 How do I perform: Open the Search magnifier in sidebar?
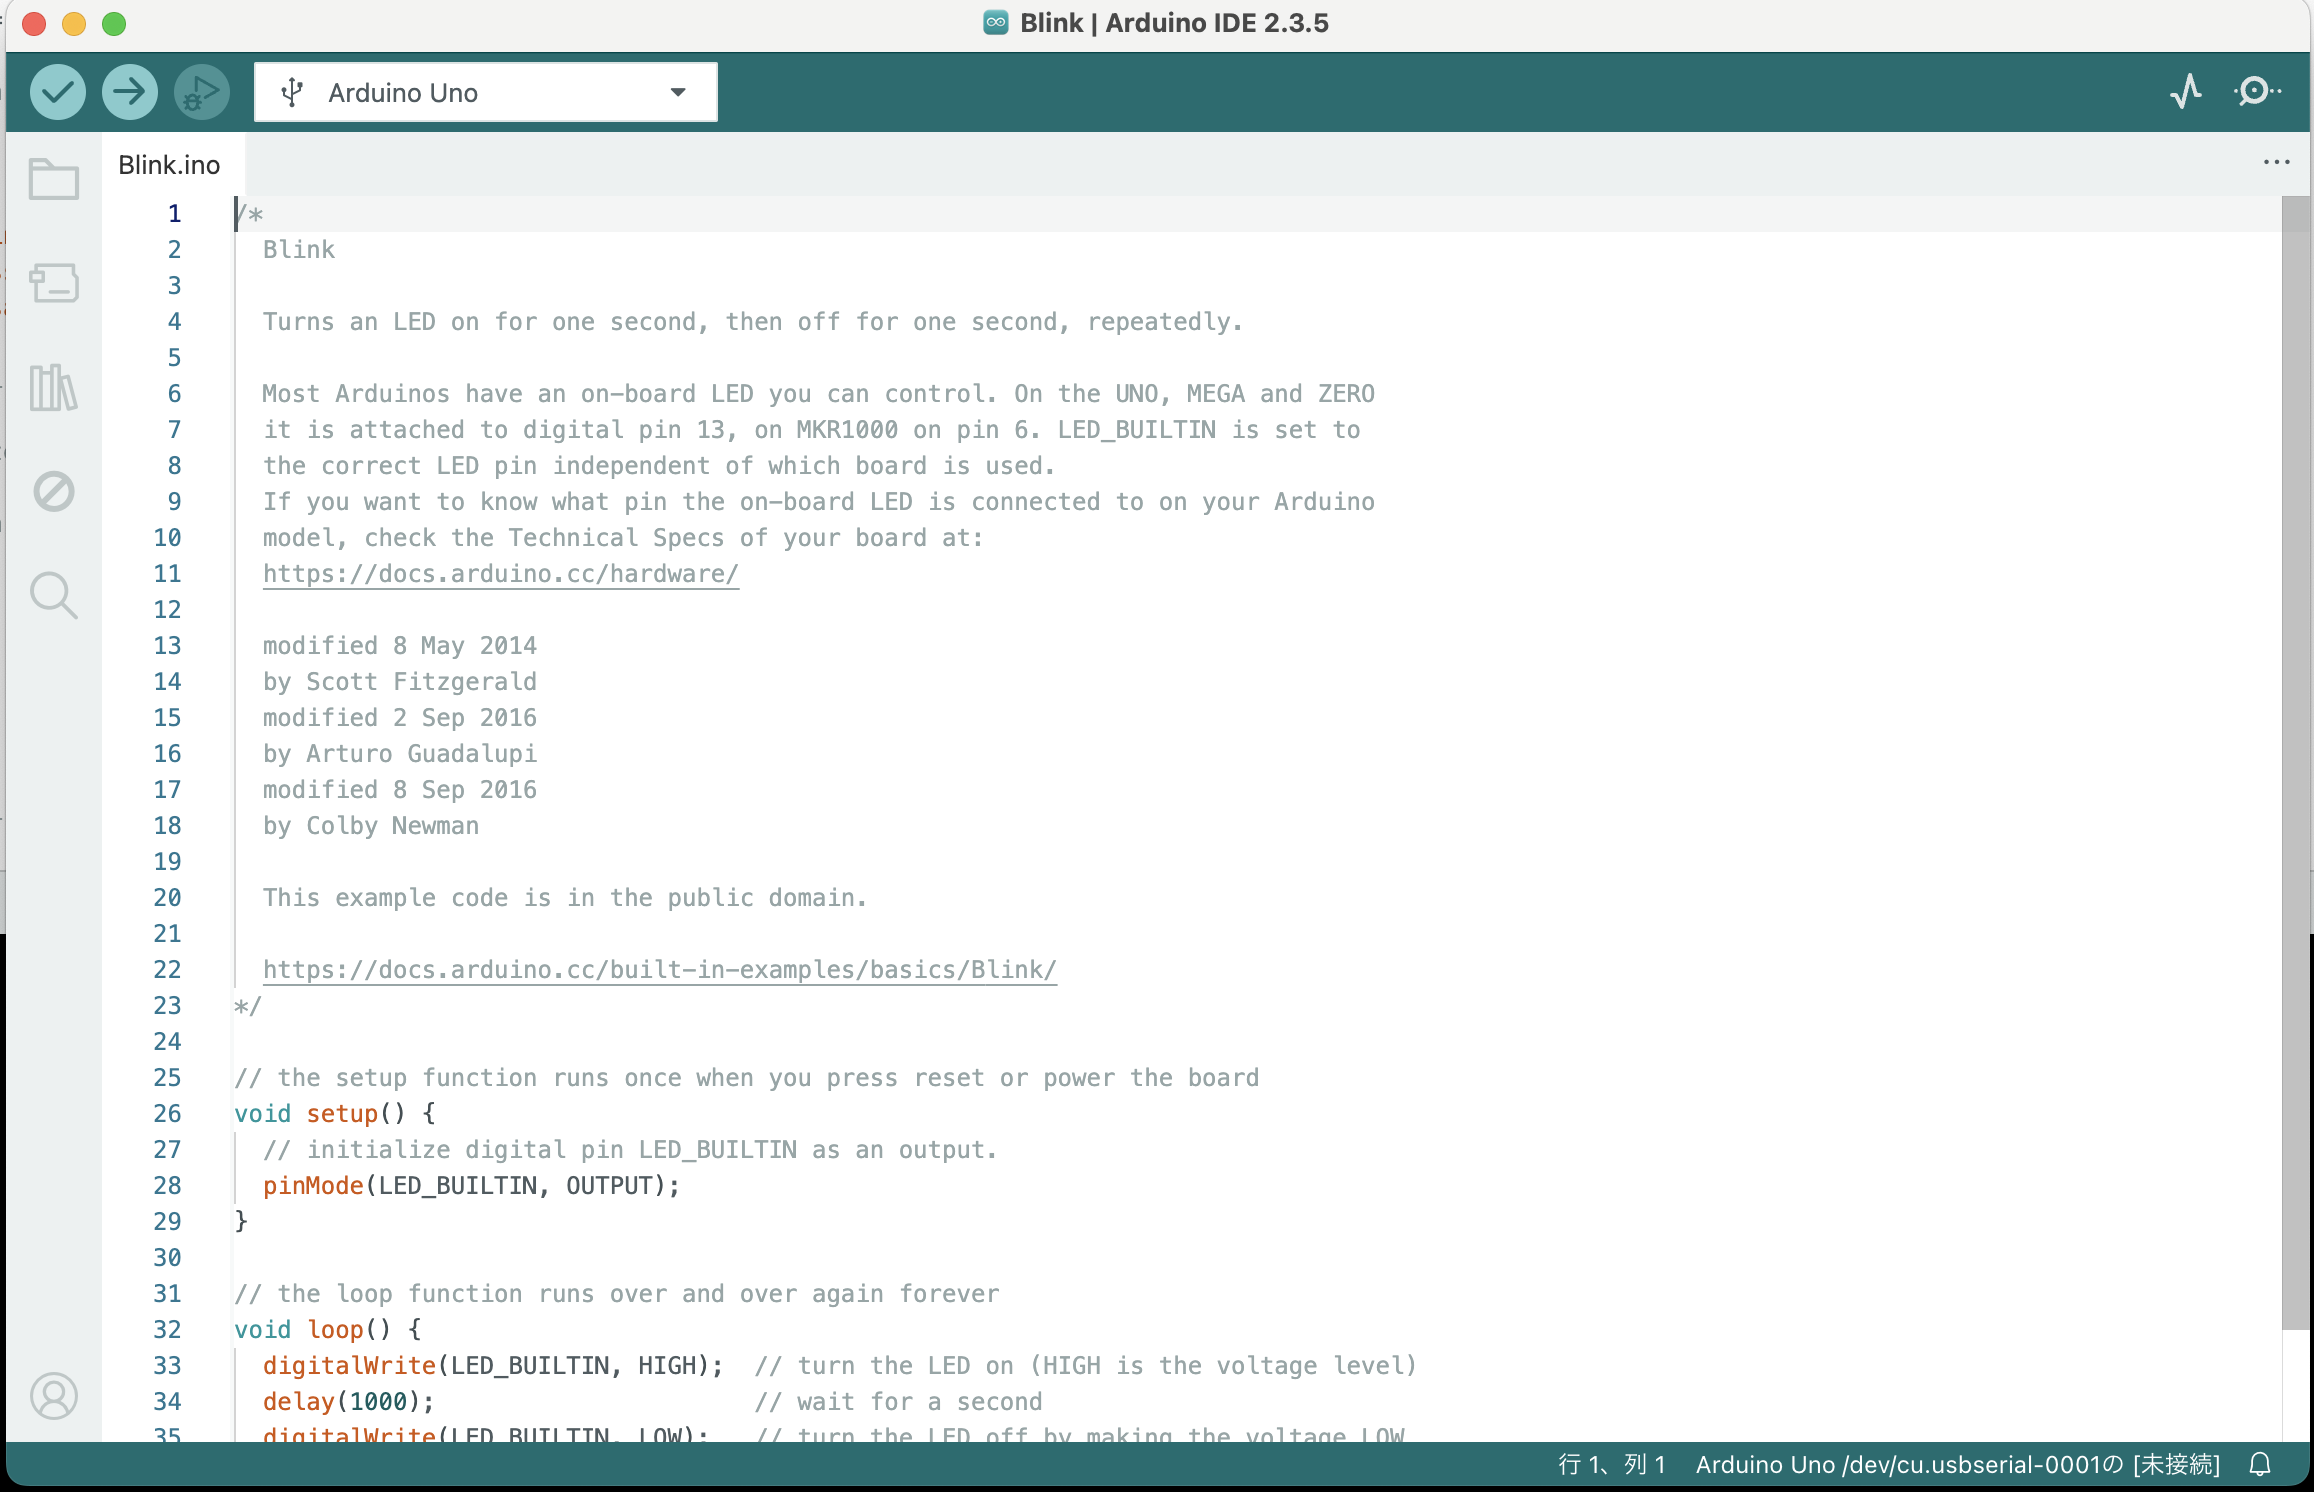[54, 596]
